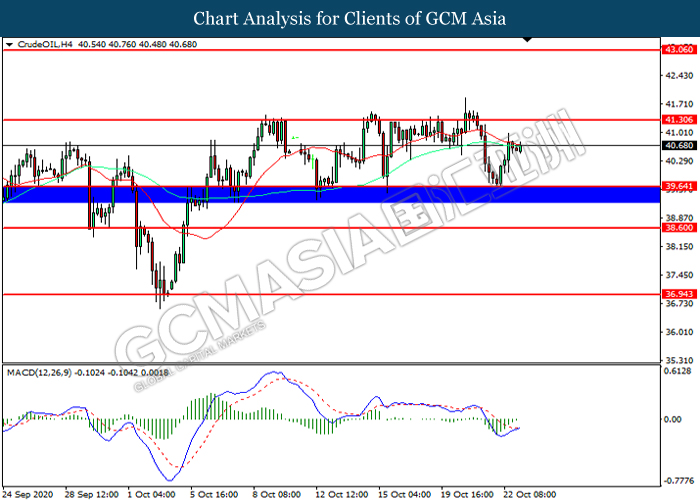Image resolution: width=700 pixels, height=500 pixels.
Task: Click the 8 Oct 08:00 time label
Action: click(277, 494)
